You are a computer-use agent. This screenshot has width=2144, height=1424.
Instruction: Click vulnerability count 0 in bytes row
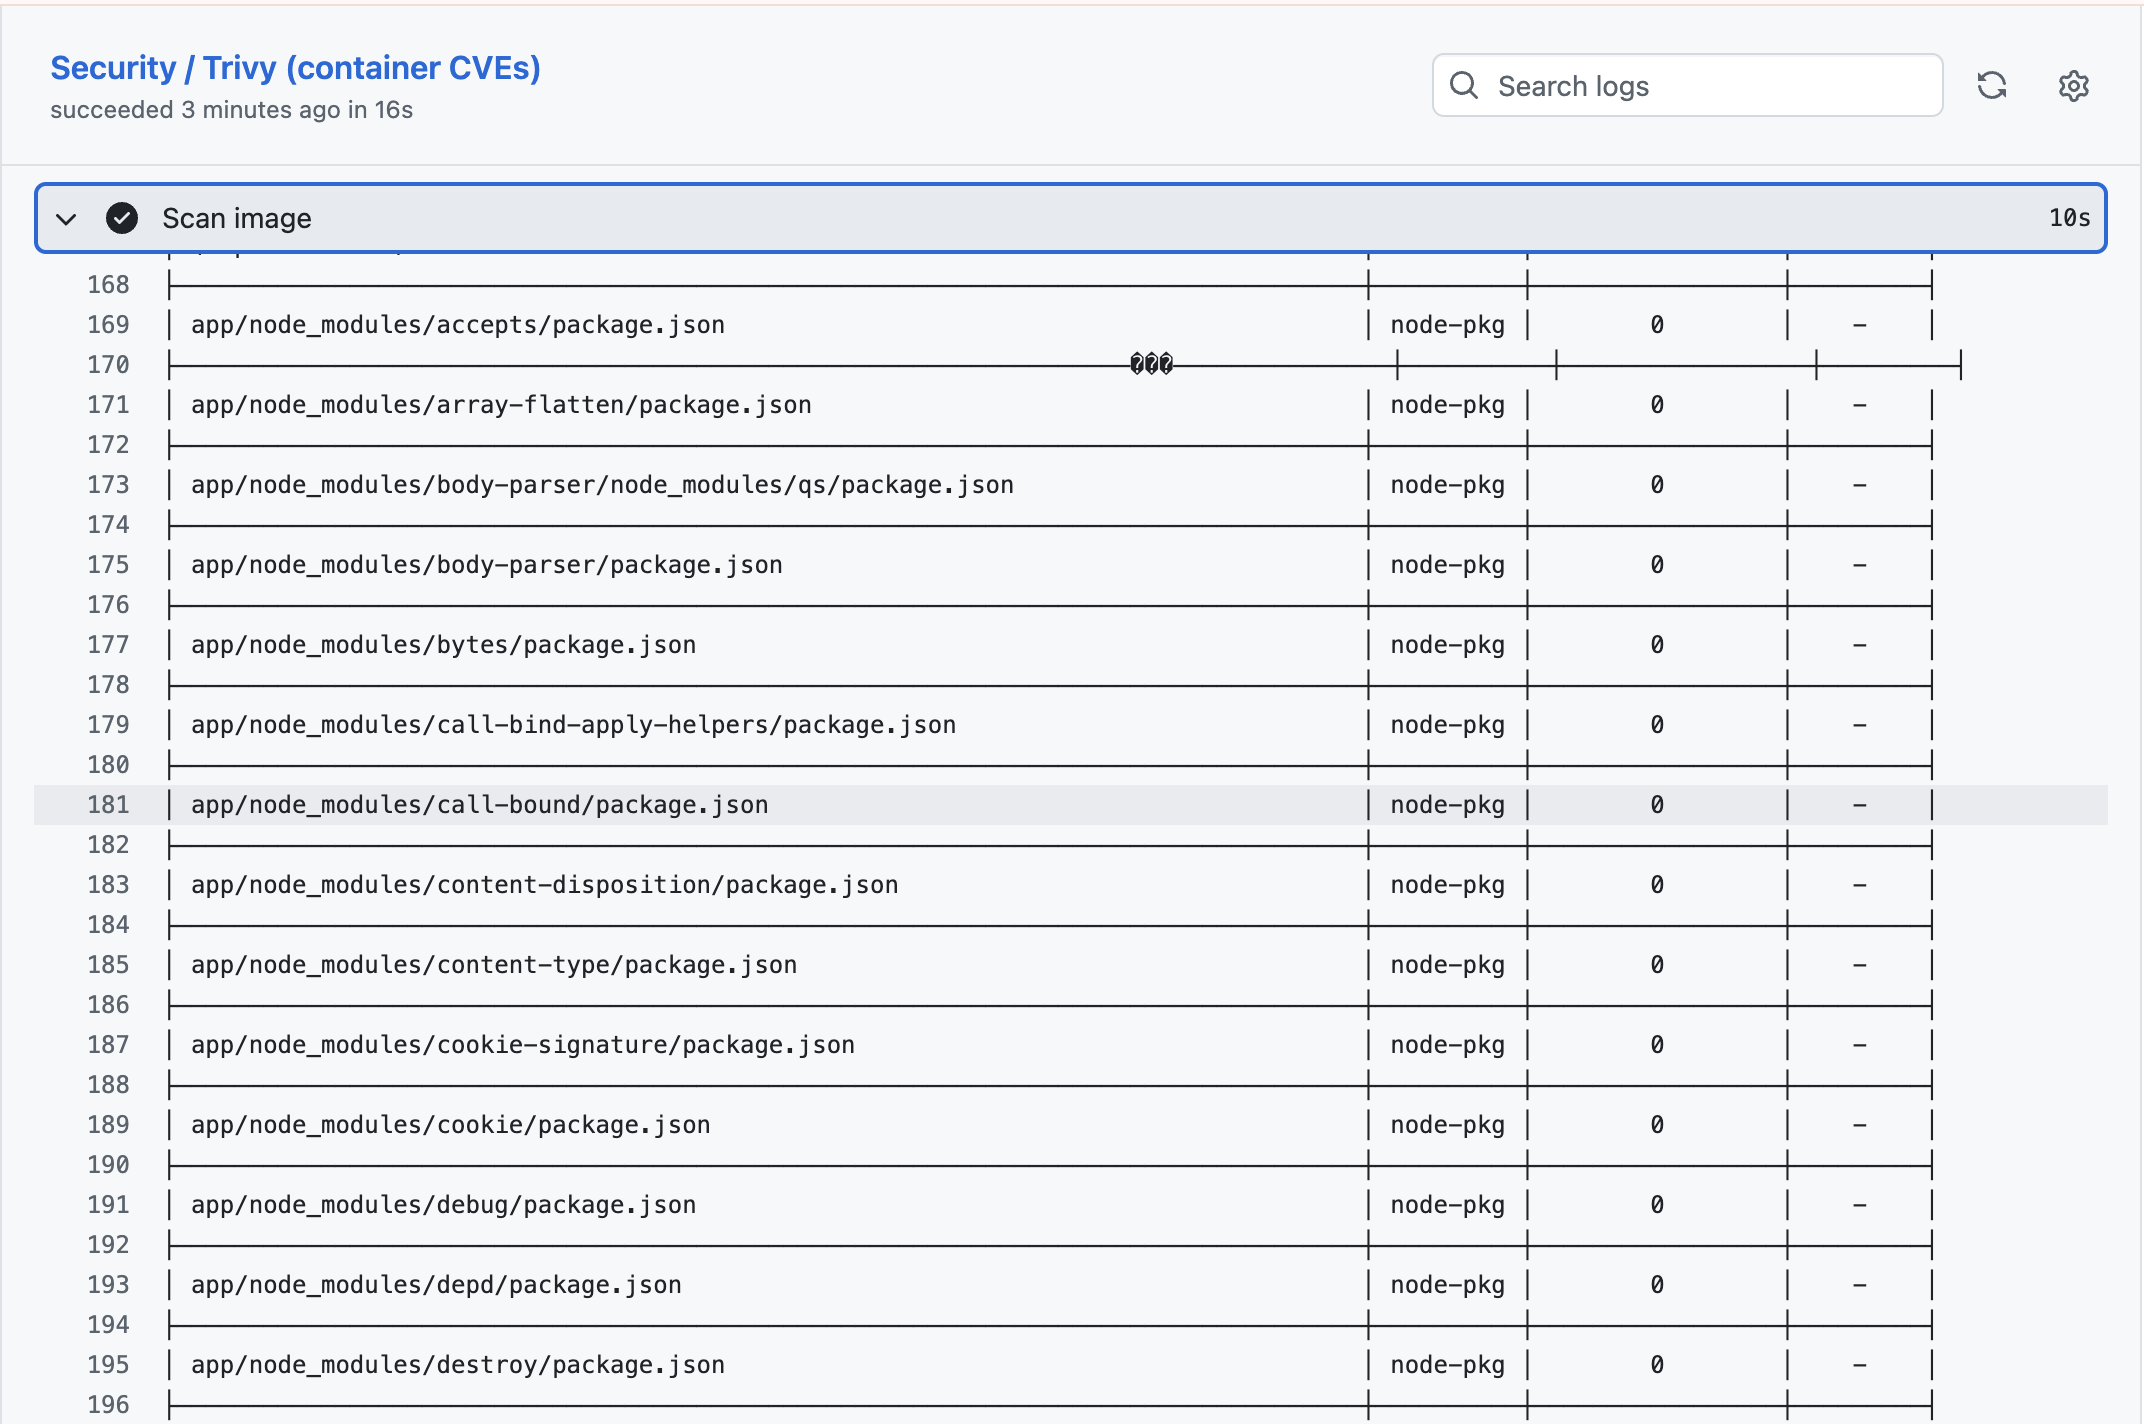(1657, 645)
